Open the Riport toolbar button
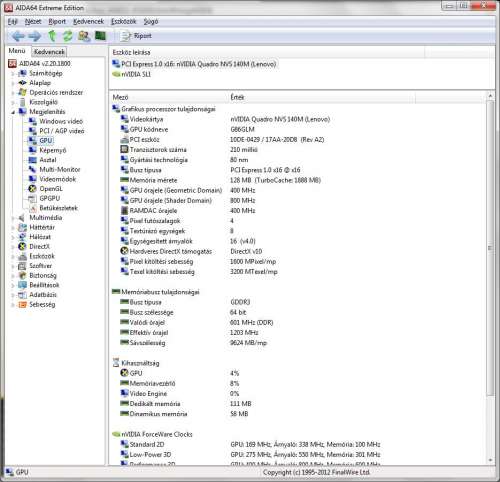 pos(136,36)
